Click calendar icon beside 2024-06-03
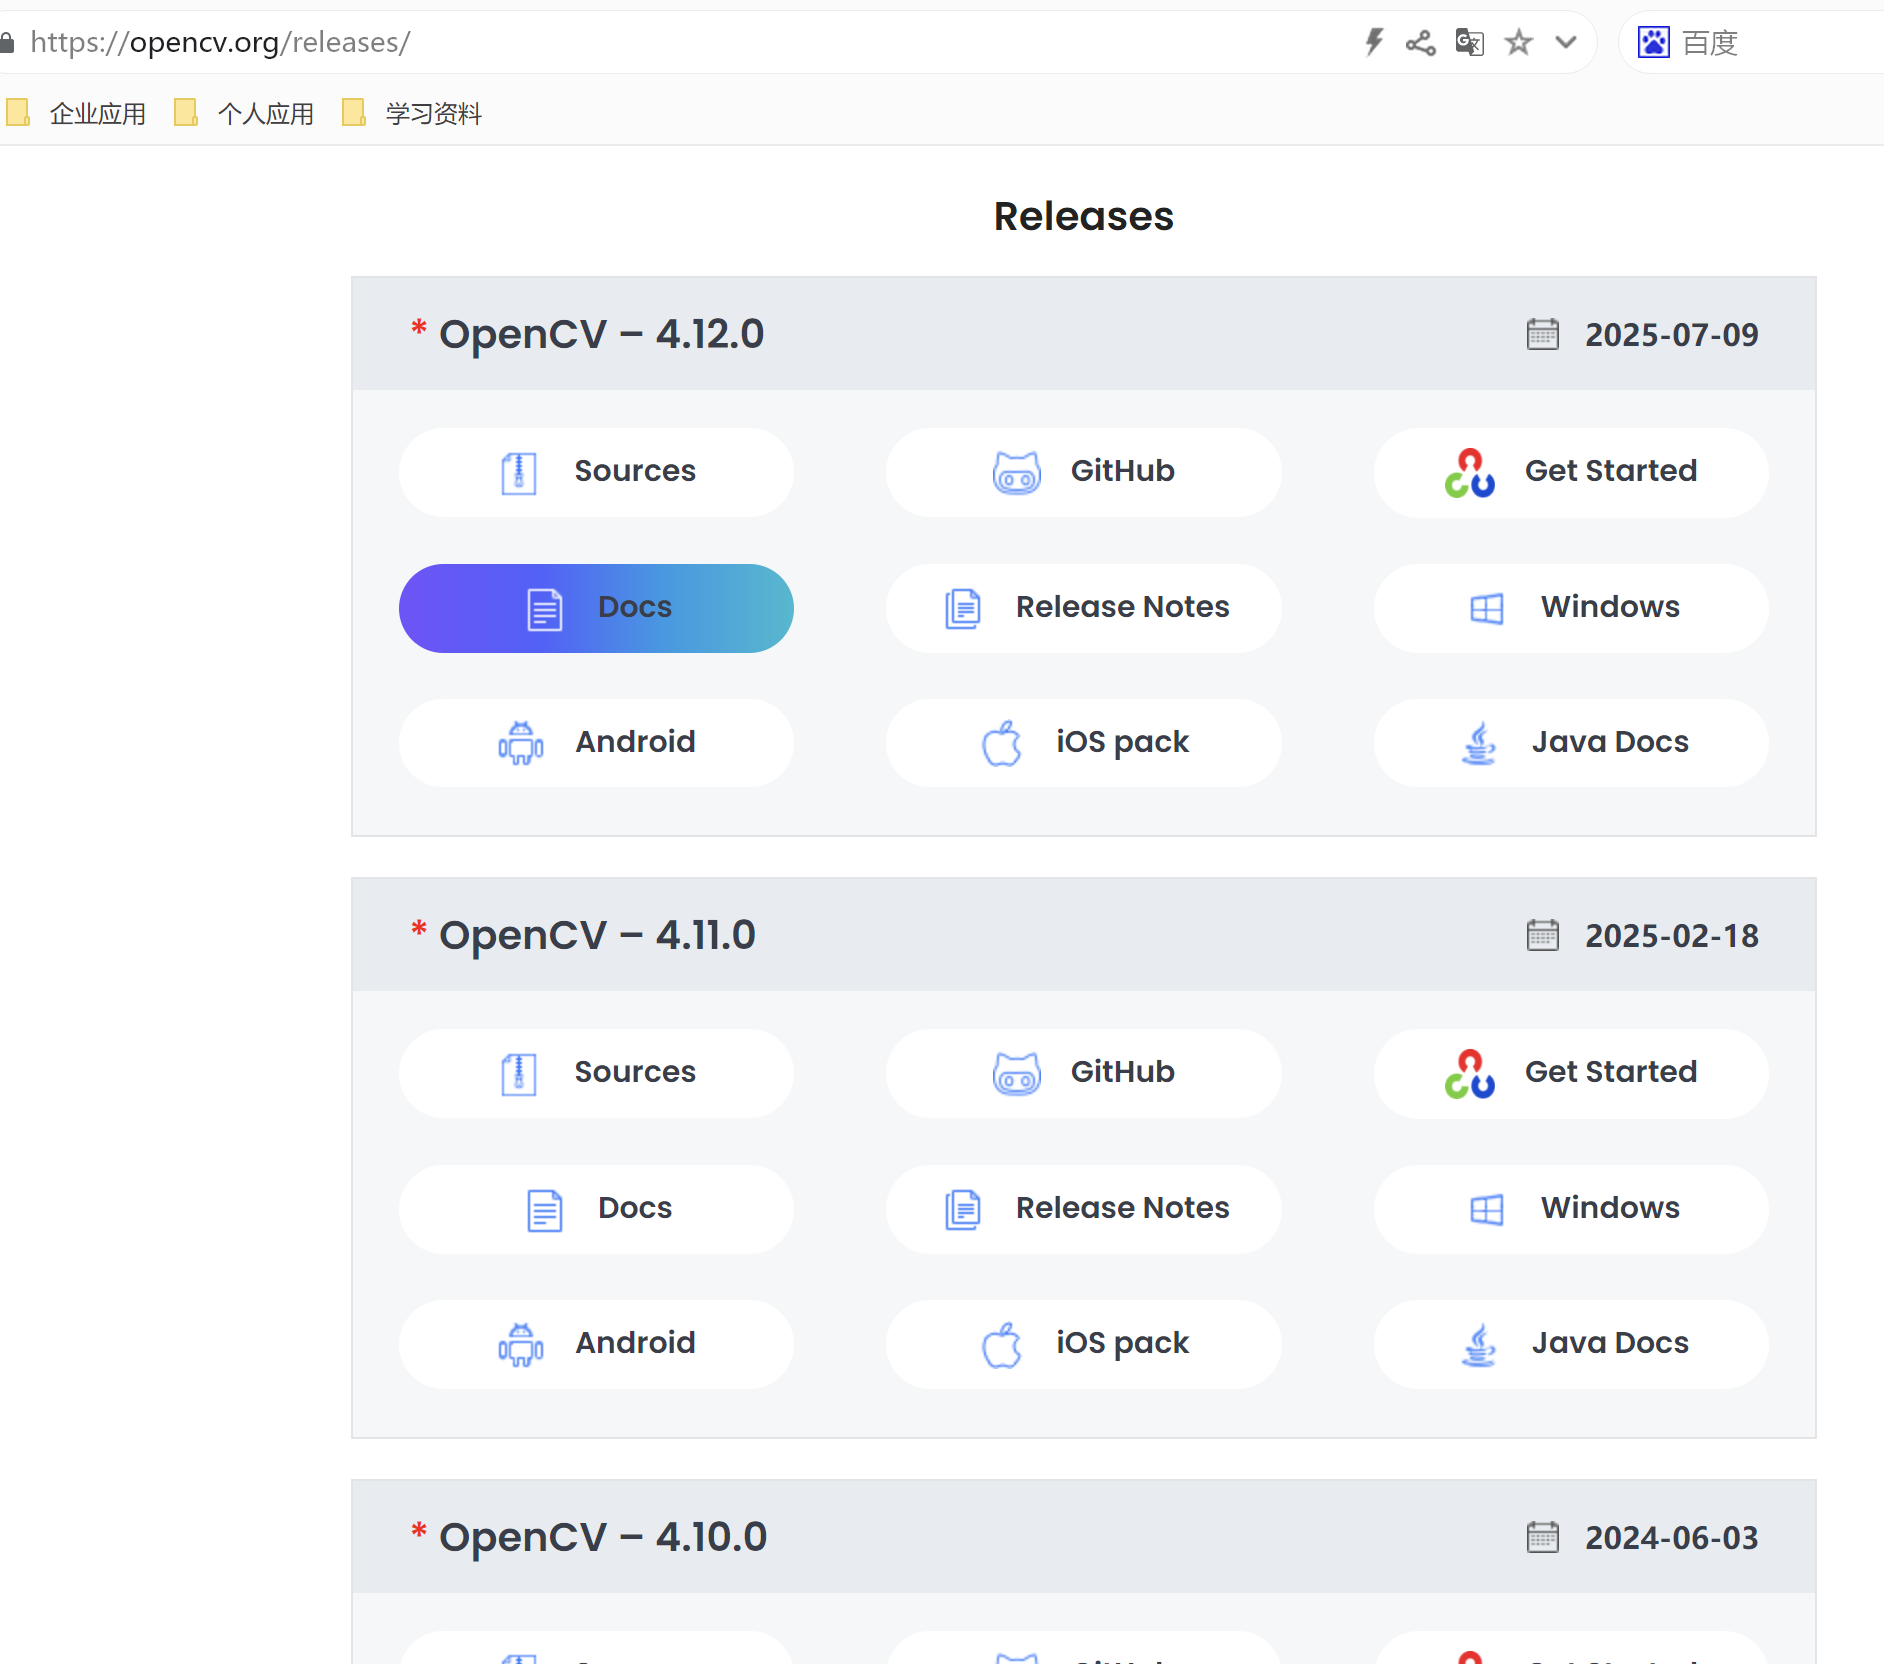The height and width of the screenshot is (1664, 1884). [1542, 1537]
